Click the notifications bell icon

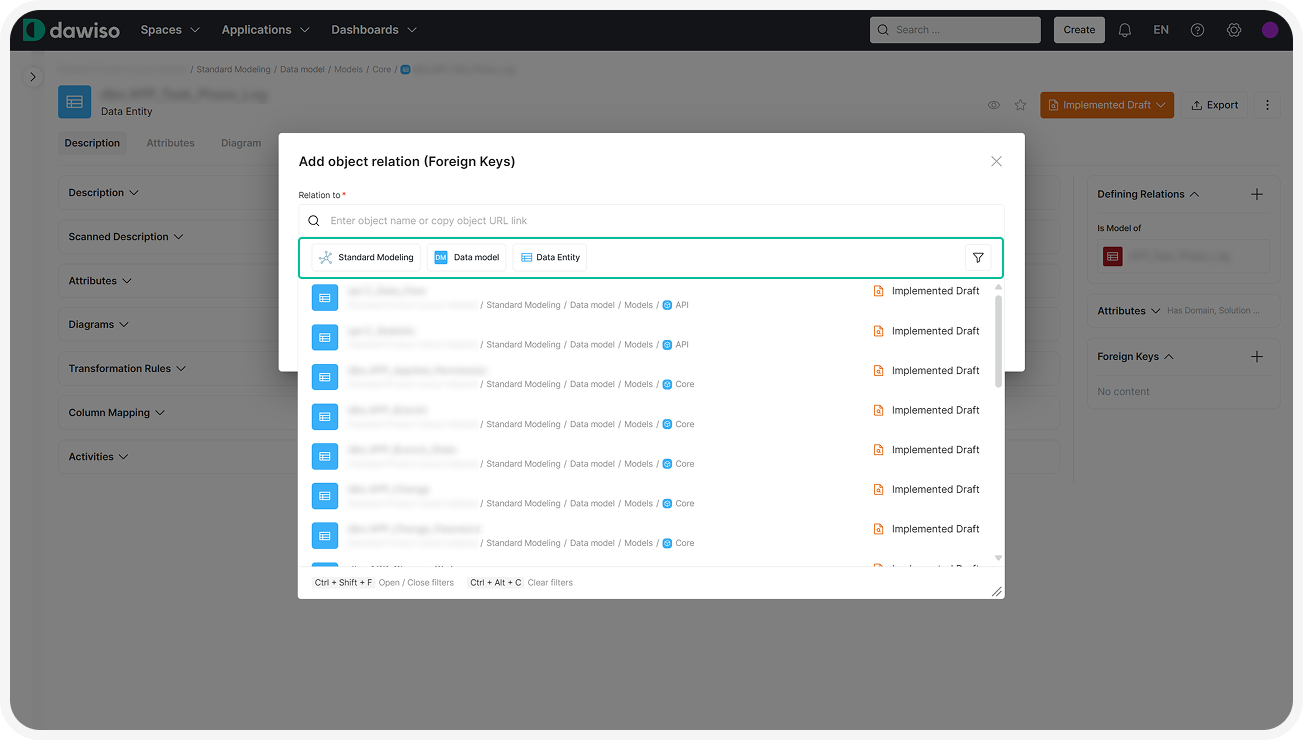(x=1125, y=30)
